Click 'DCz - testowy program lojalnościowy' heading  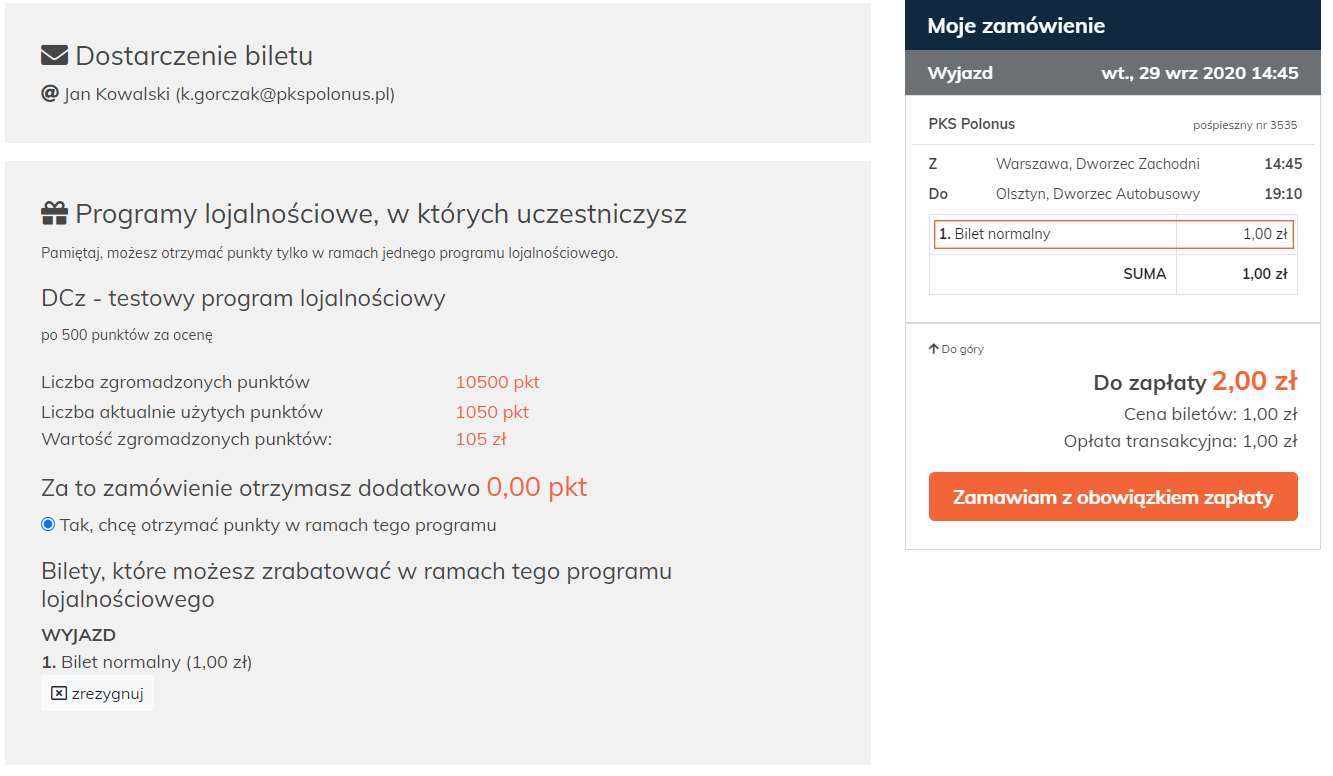243,298
